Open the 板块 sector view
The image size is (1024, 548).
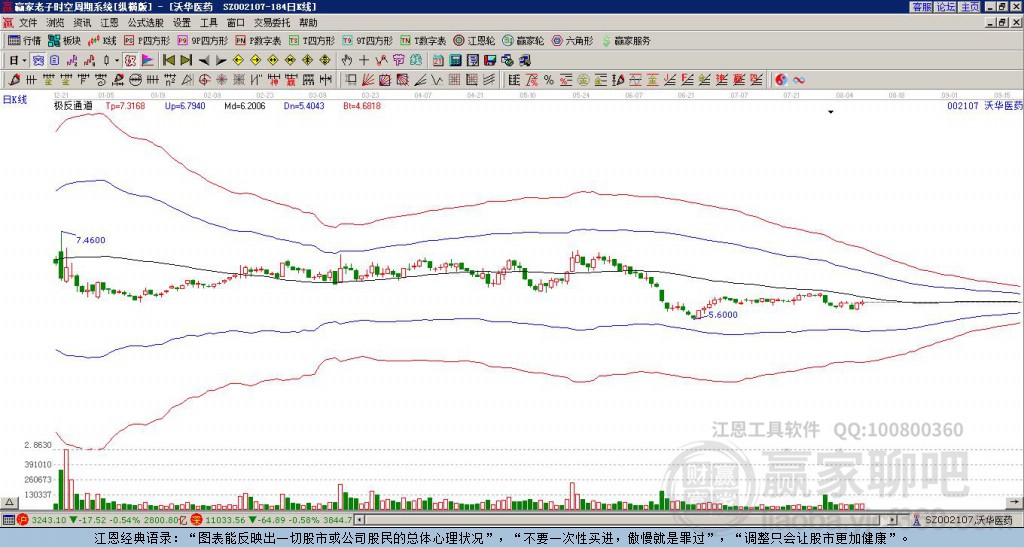point(65,40)
